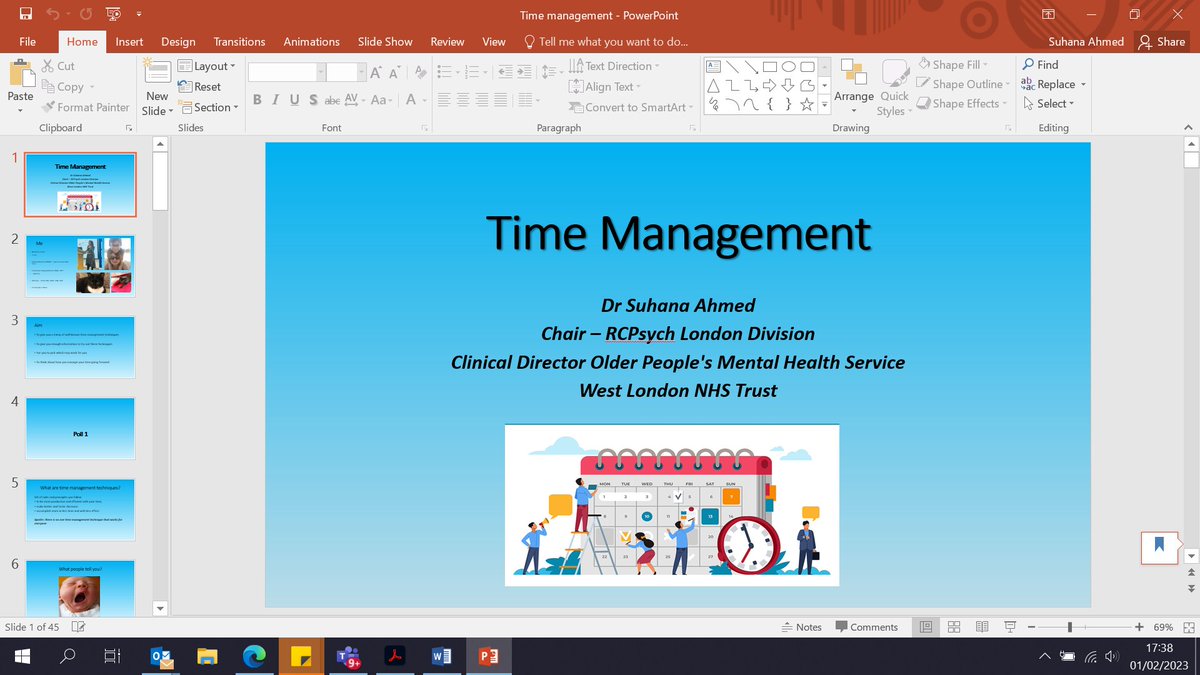Insert a New Slide using its icon
This screenshot has width=1200, height=675.
tap(157, 72)
